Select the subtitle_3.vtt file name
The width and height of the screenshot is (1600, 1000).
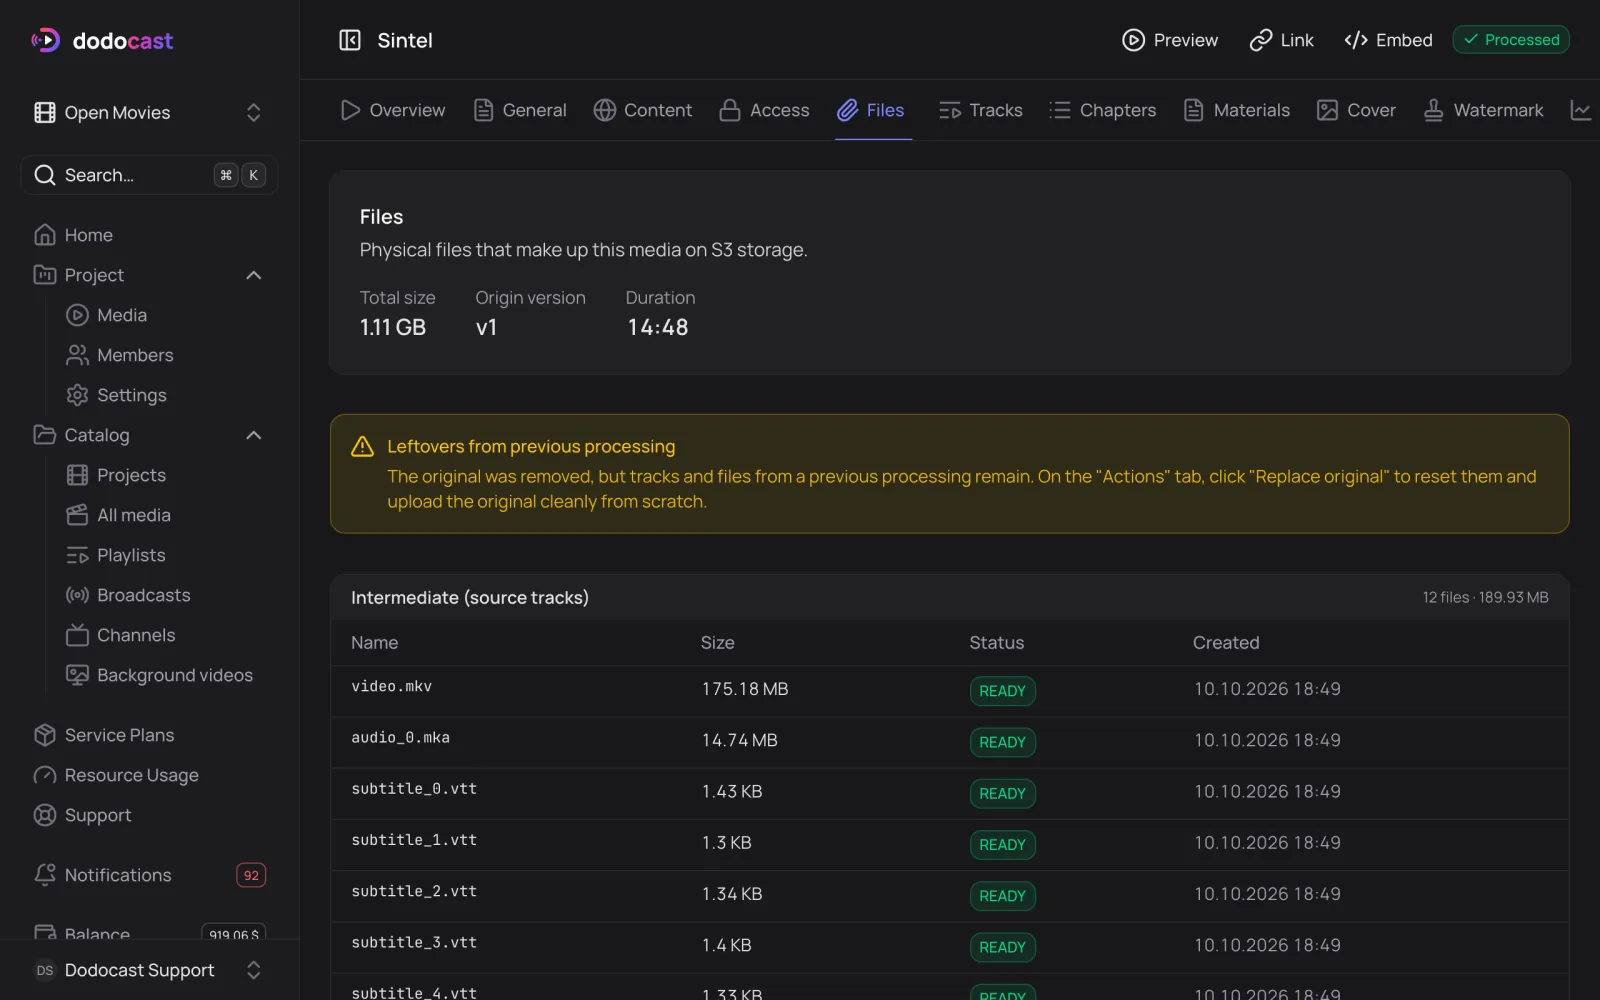(414, 943)
